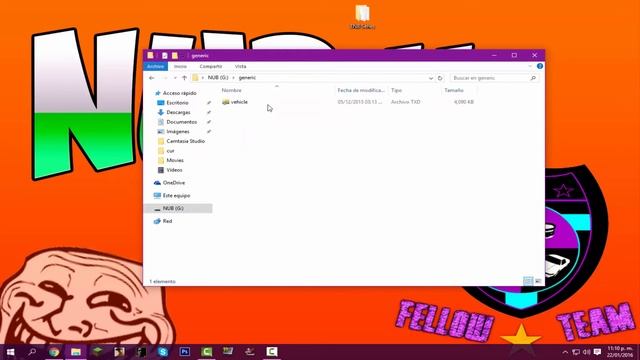Expand the ribbon chevron
The height and width of the screenshot is (360, 640).
tap(530, 66)
